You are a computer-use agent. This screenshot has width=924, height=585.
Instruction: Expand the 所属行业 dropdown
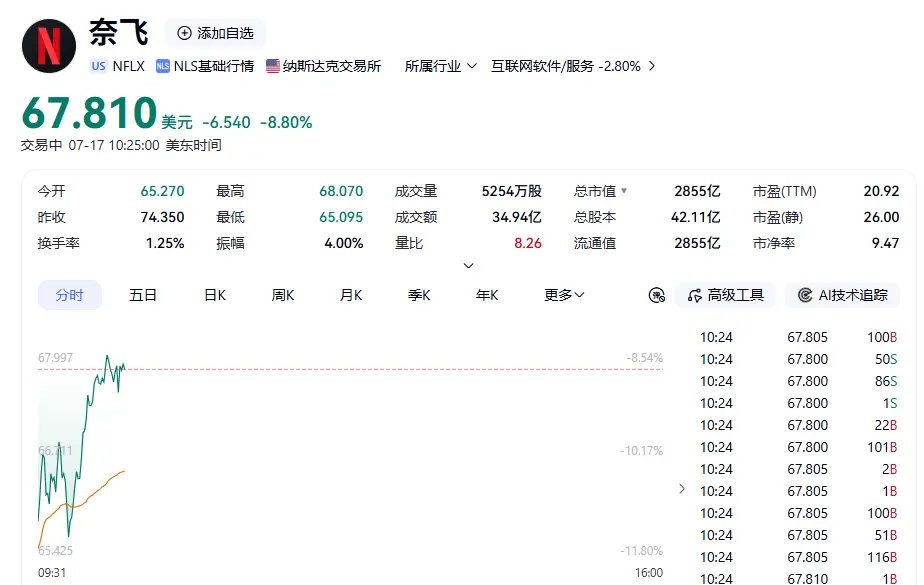440,66
